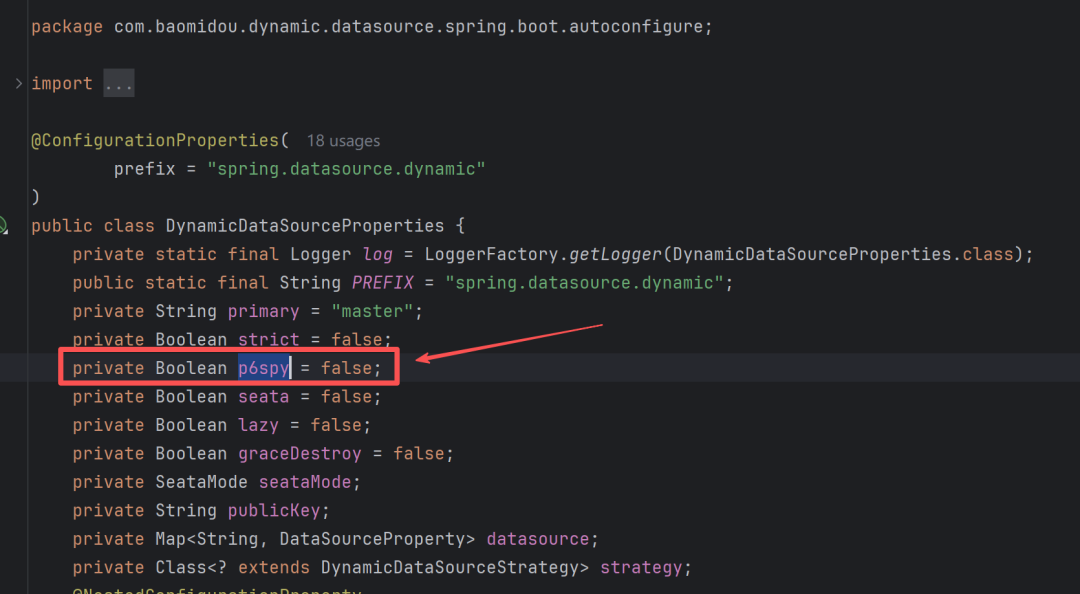Click the graceDestroy field name
1080x594 pixels.
[300, 453]
